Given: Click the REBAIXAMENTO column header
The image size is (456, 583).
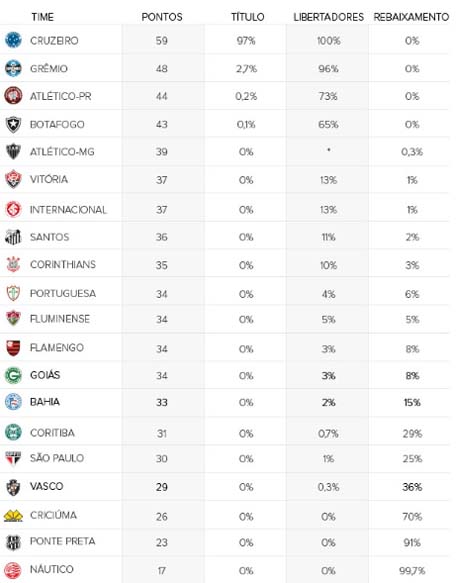Looking at the screenshot, I should [411, 17].
